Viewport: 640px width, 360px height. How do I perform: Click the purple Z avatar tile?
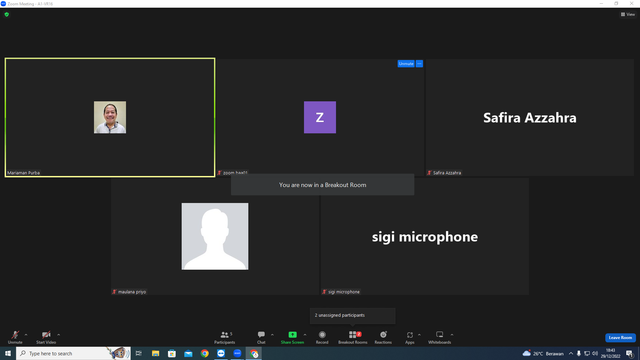320,117
